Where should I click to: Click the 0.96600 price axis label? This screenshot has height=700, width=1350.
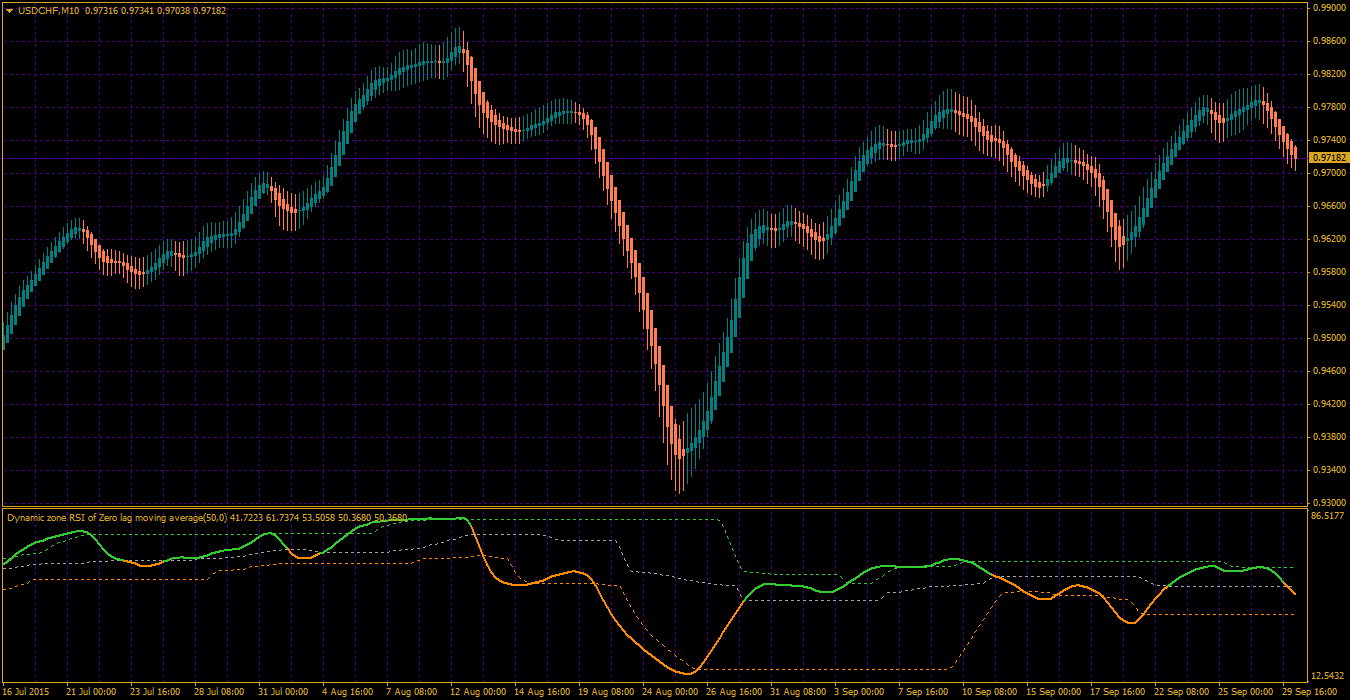click(1328, 206)
